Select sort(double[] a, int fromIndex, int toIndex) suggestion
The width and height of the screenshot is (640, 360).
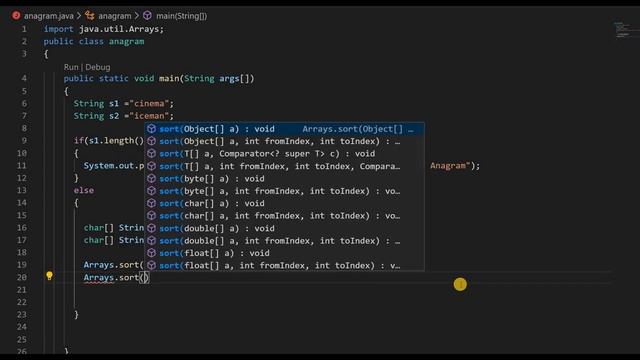pyautogui.click(x=284, y=240)
